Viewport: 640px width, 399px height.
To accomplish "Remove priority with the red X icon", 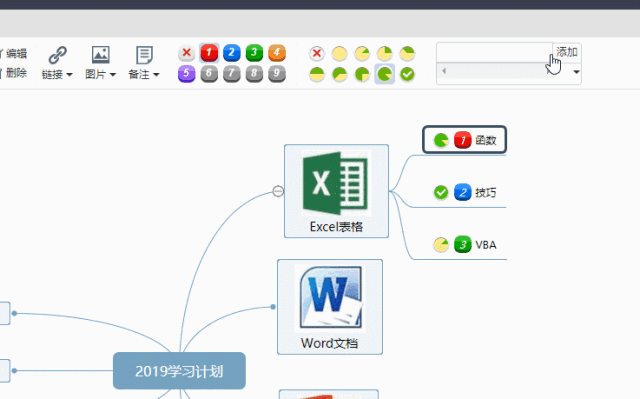I will pos(187,53).
